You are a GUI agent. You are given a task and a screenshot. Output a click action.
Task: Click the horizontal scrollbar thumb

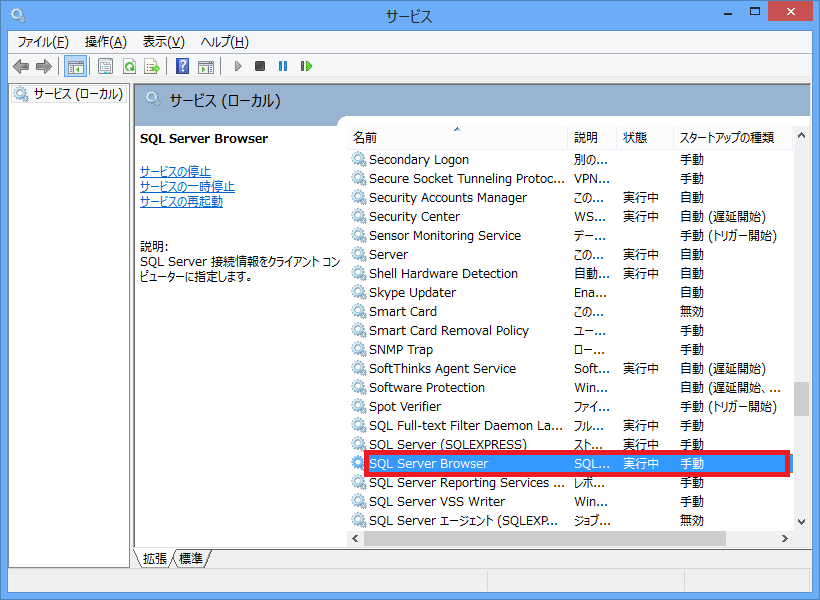click(545, 538)
